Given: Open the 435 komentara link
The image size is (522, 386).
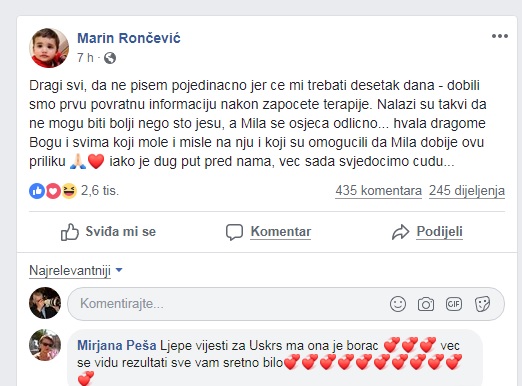Looking at the screenshot, I should tap(378, 191).
